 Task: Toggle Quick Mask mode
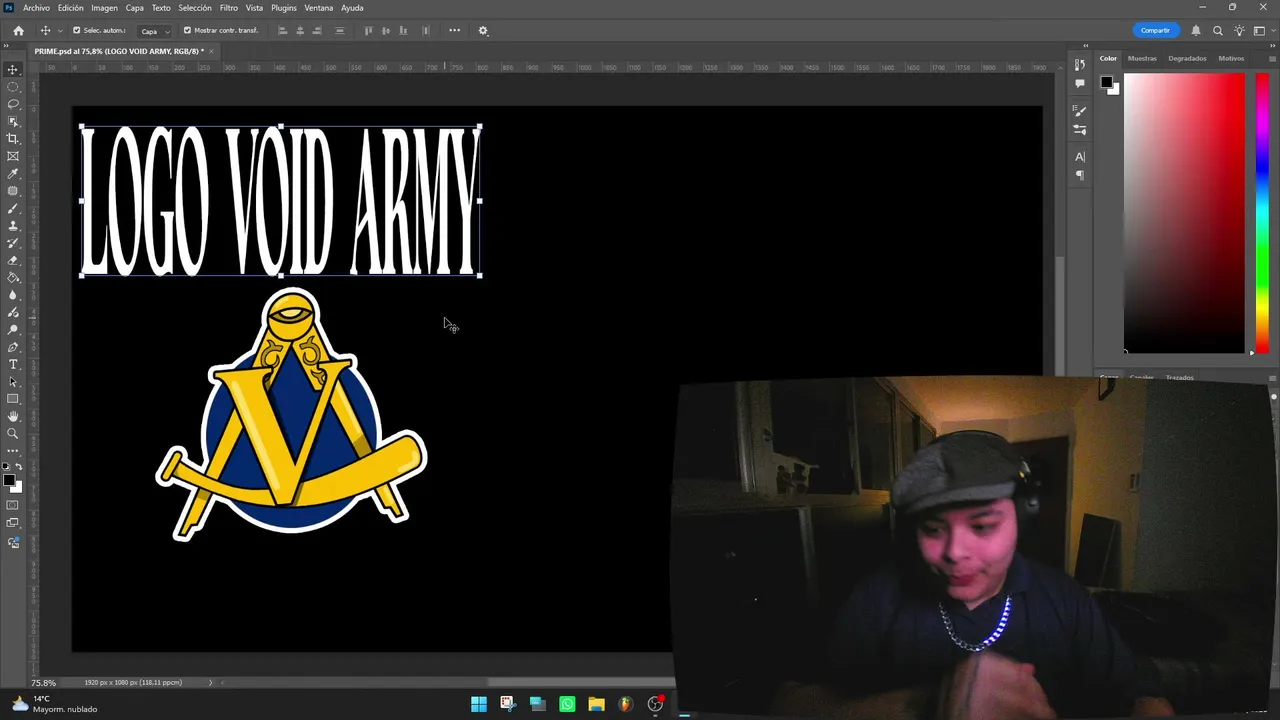[x=13, y=505]
